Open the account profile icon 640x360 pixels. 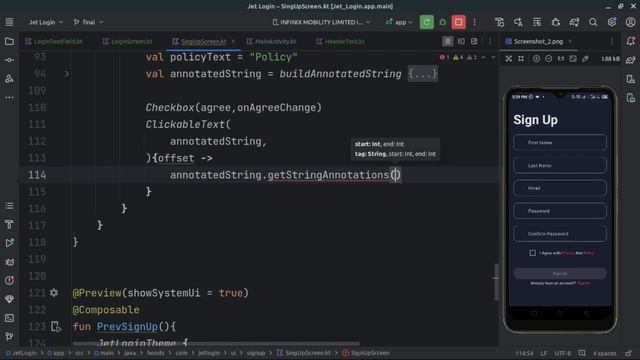(x=630, y=22)
